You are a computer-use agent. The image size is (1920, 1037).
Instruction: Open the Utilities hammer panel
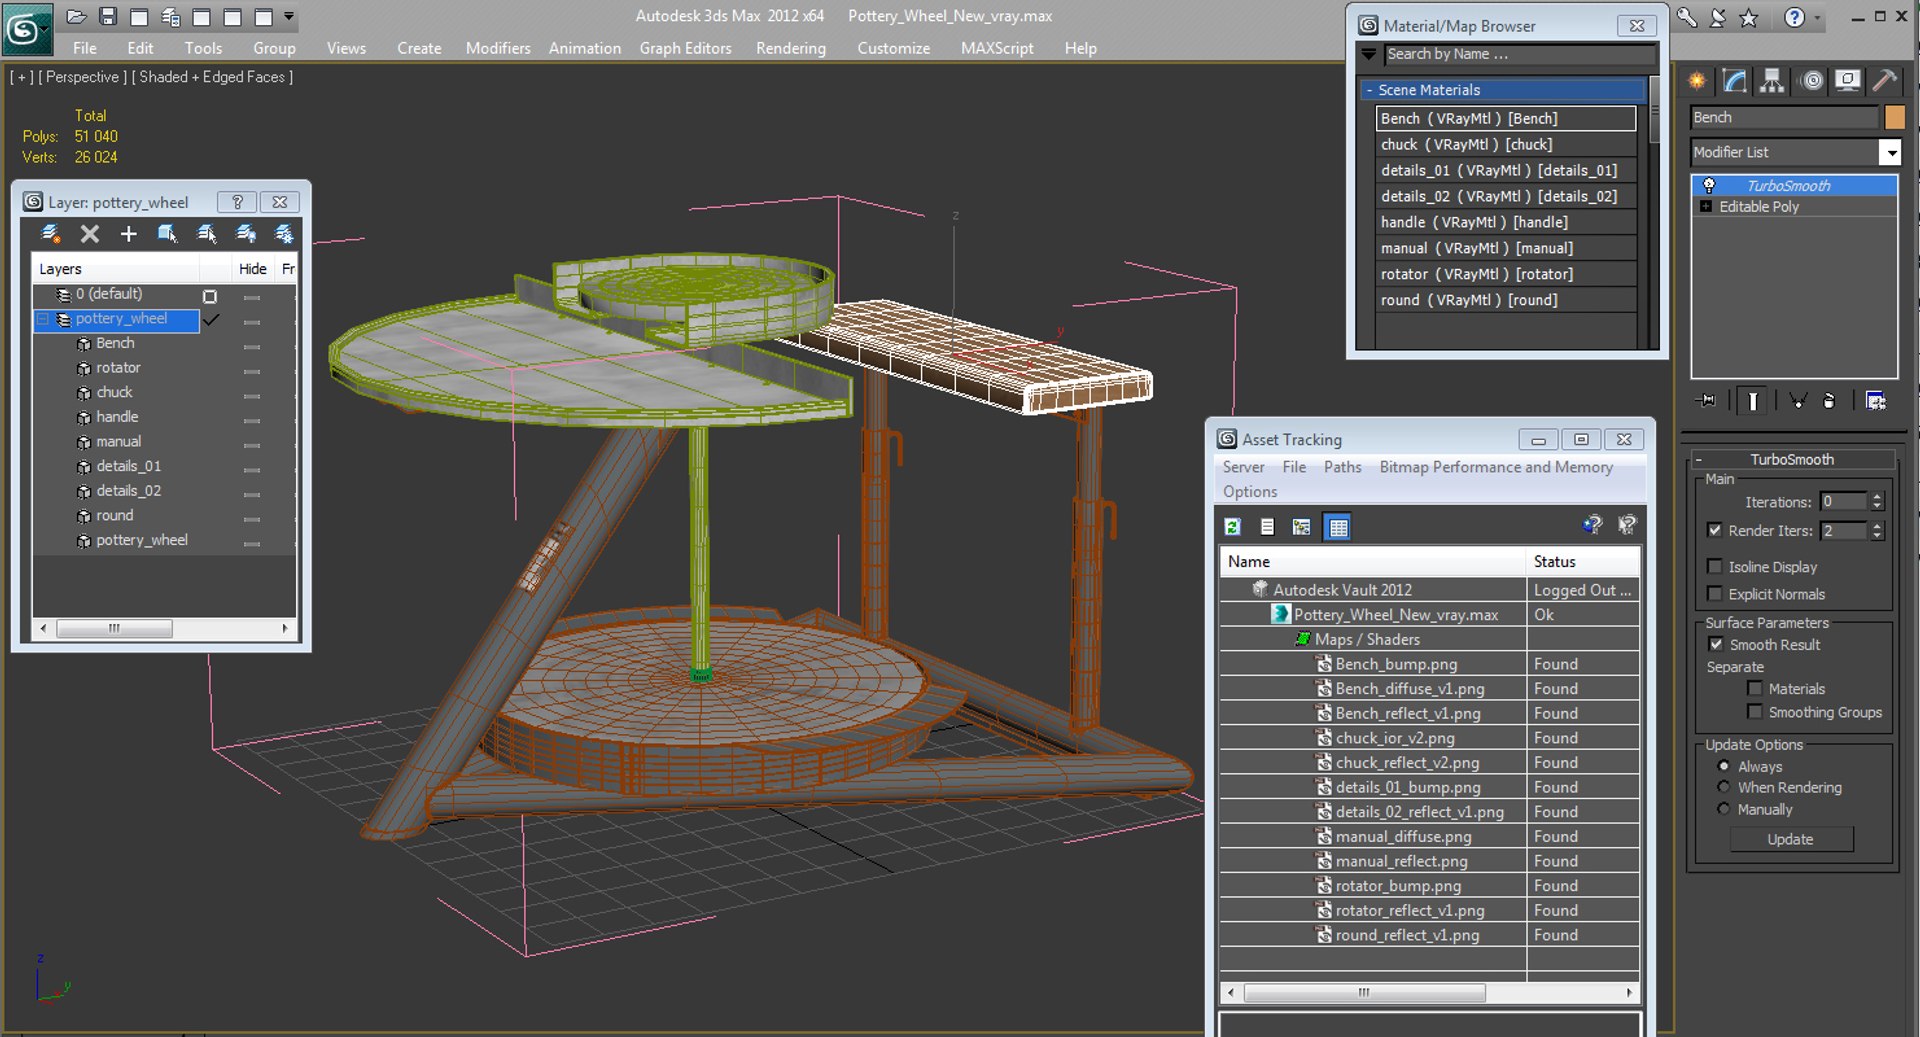[x=1885, y=81]
